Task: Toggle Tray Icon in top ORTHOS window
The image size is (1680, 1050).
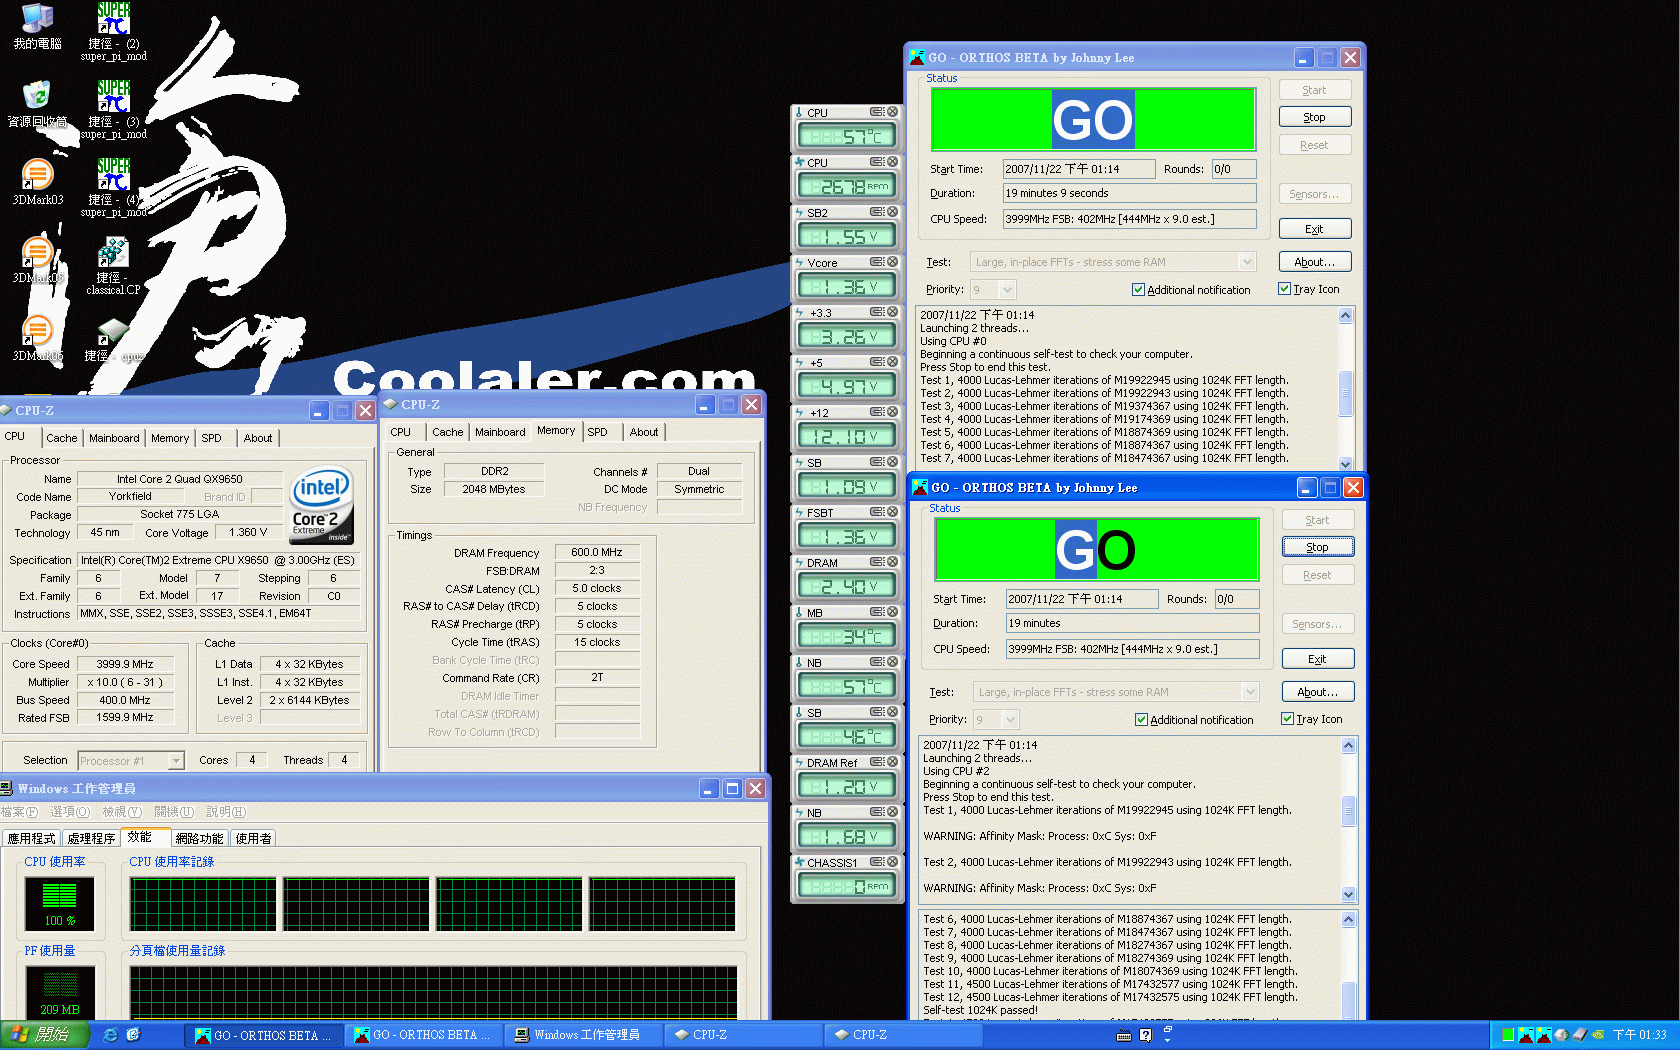Action: pos(1309,289)
